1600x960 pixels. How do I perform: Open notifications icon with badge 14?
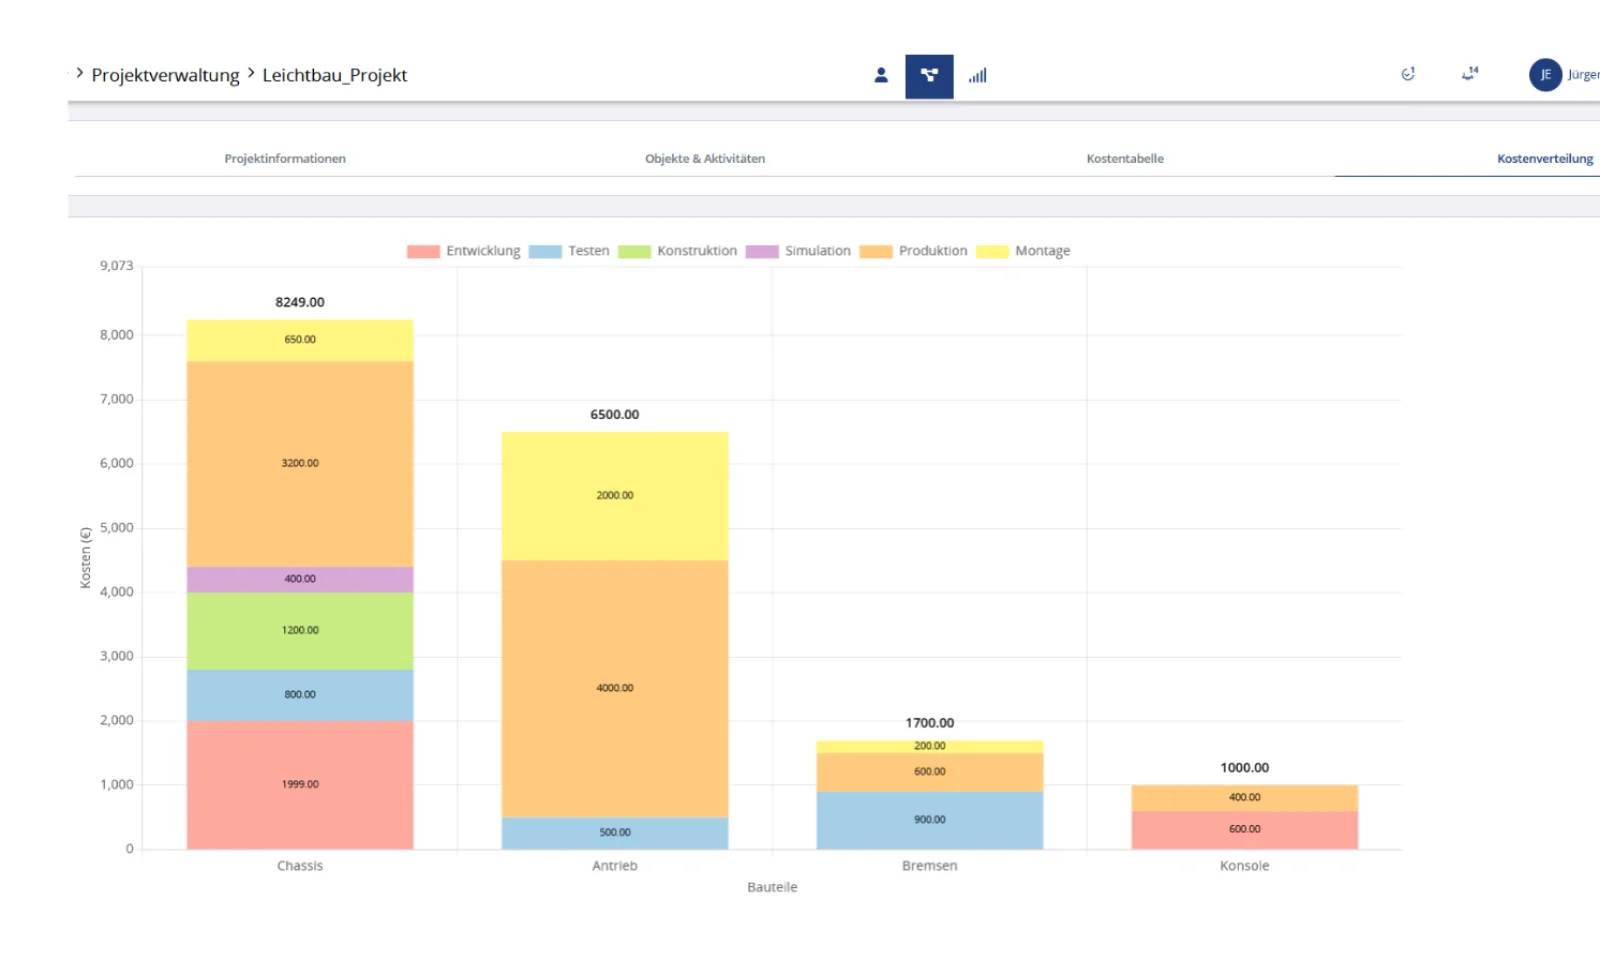click(x=1469, y=74)
